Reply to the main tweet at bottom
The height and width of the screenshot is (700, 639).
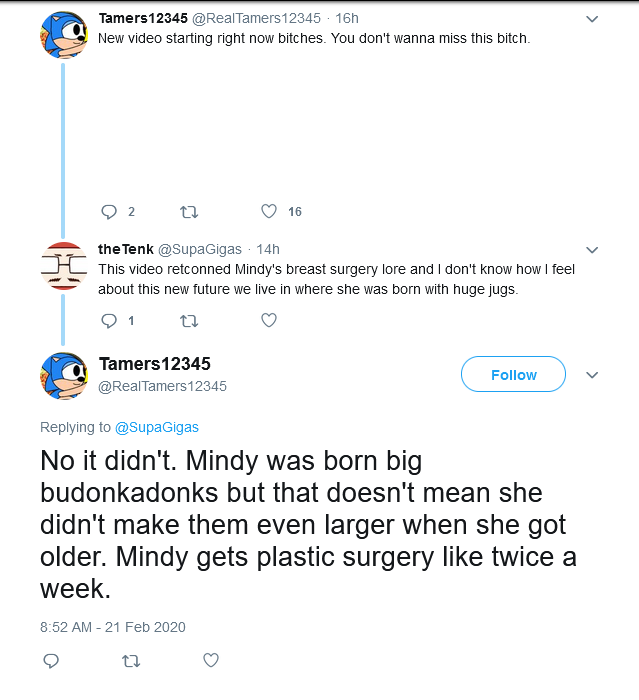(51, 661)
